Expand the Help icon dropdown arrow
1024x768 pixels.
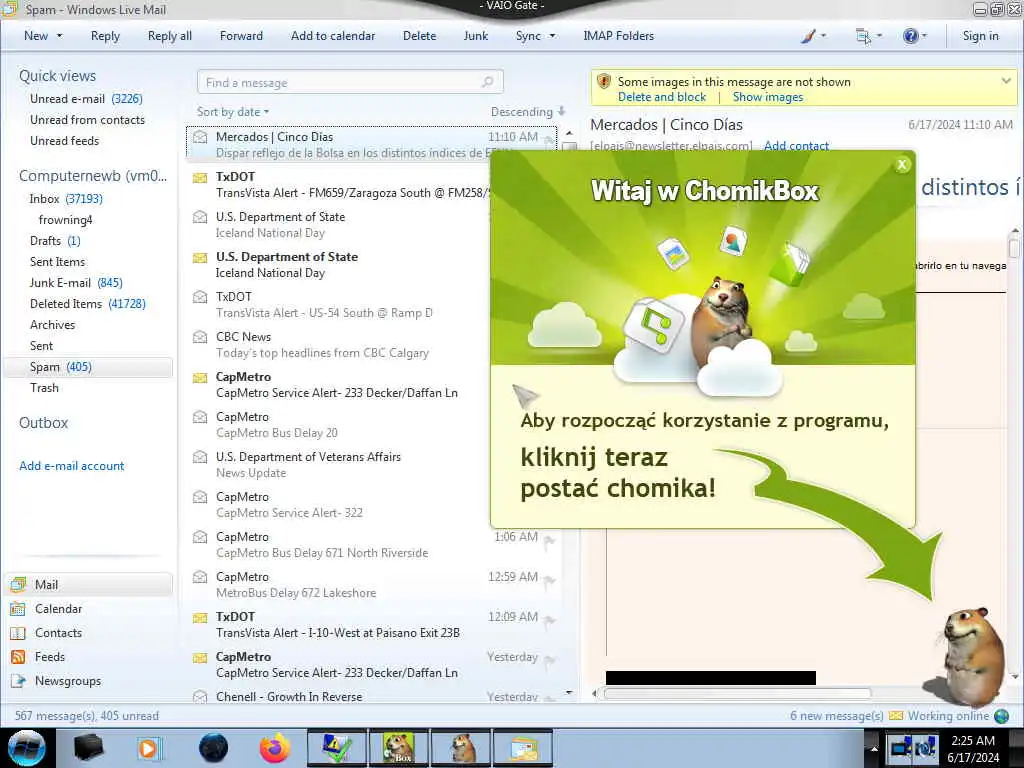coord(924,36)
